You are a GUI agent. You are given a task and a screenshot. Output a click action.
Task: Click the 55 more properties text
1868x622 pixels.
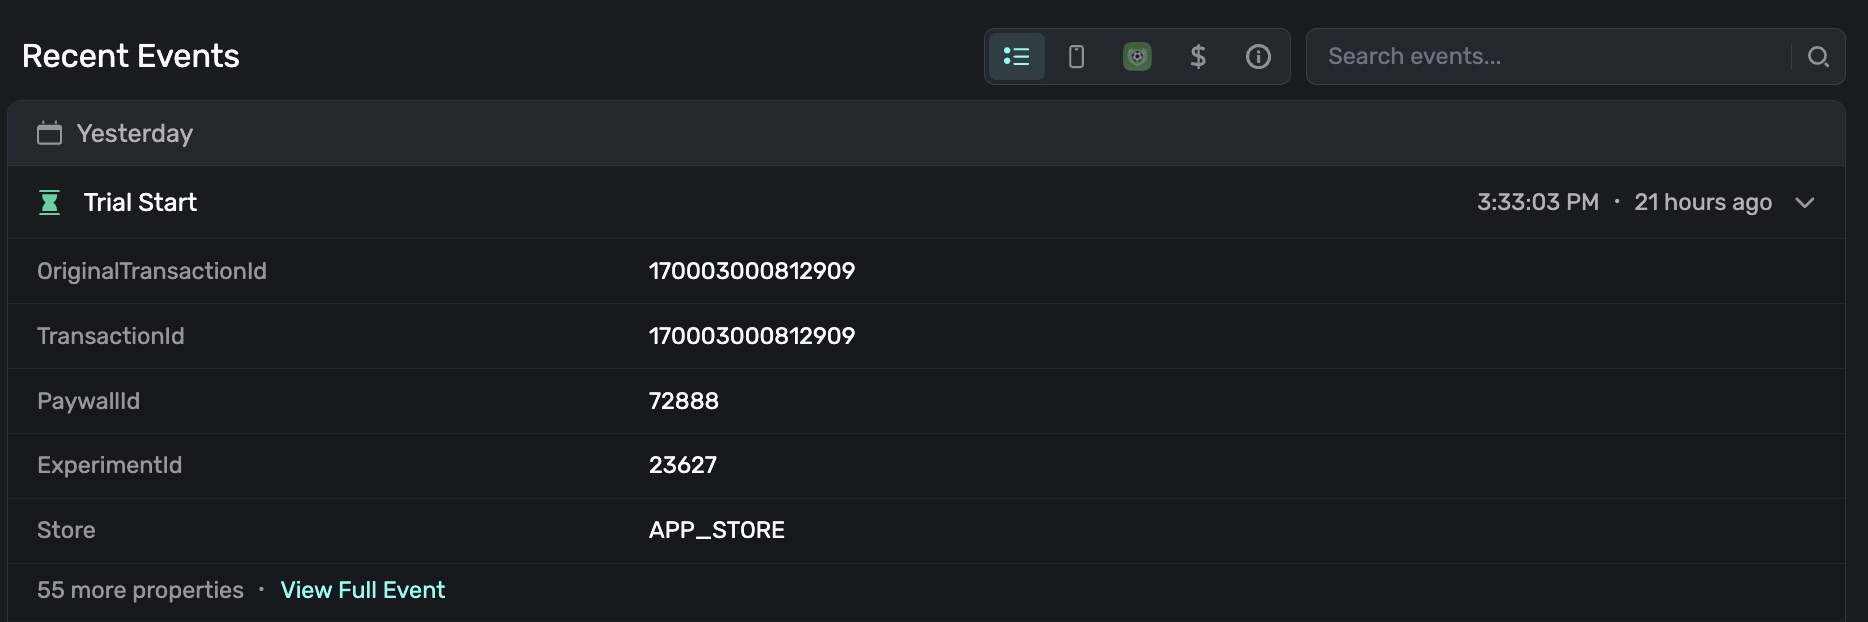pos(140,590)
